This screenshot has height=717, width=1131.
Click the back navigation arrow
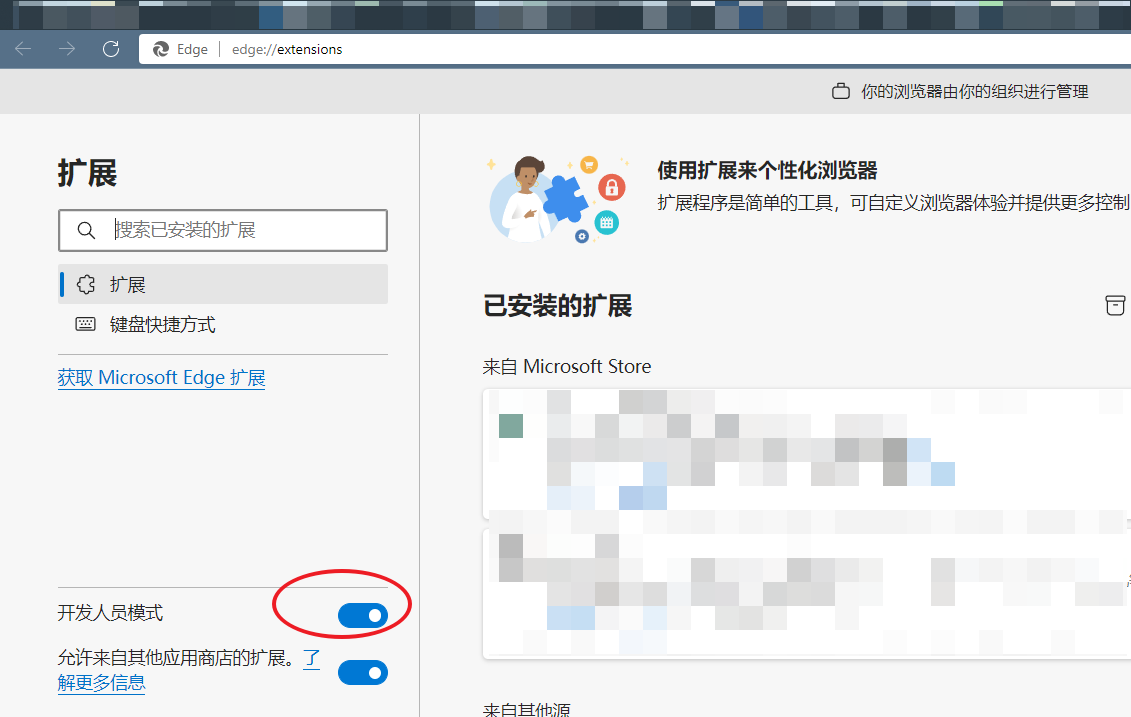point(23,49)
